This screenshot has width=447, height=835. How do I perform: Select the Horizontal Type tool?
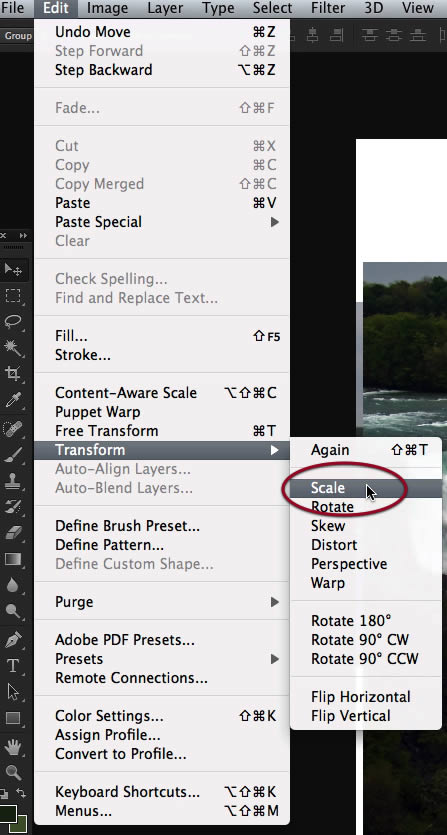(x=13, y=666)
